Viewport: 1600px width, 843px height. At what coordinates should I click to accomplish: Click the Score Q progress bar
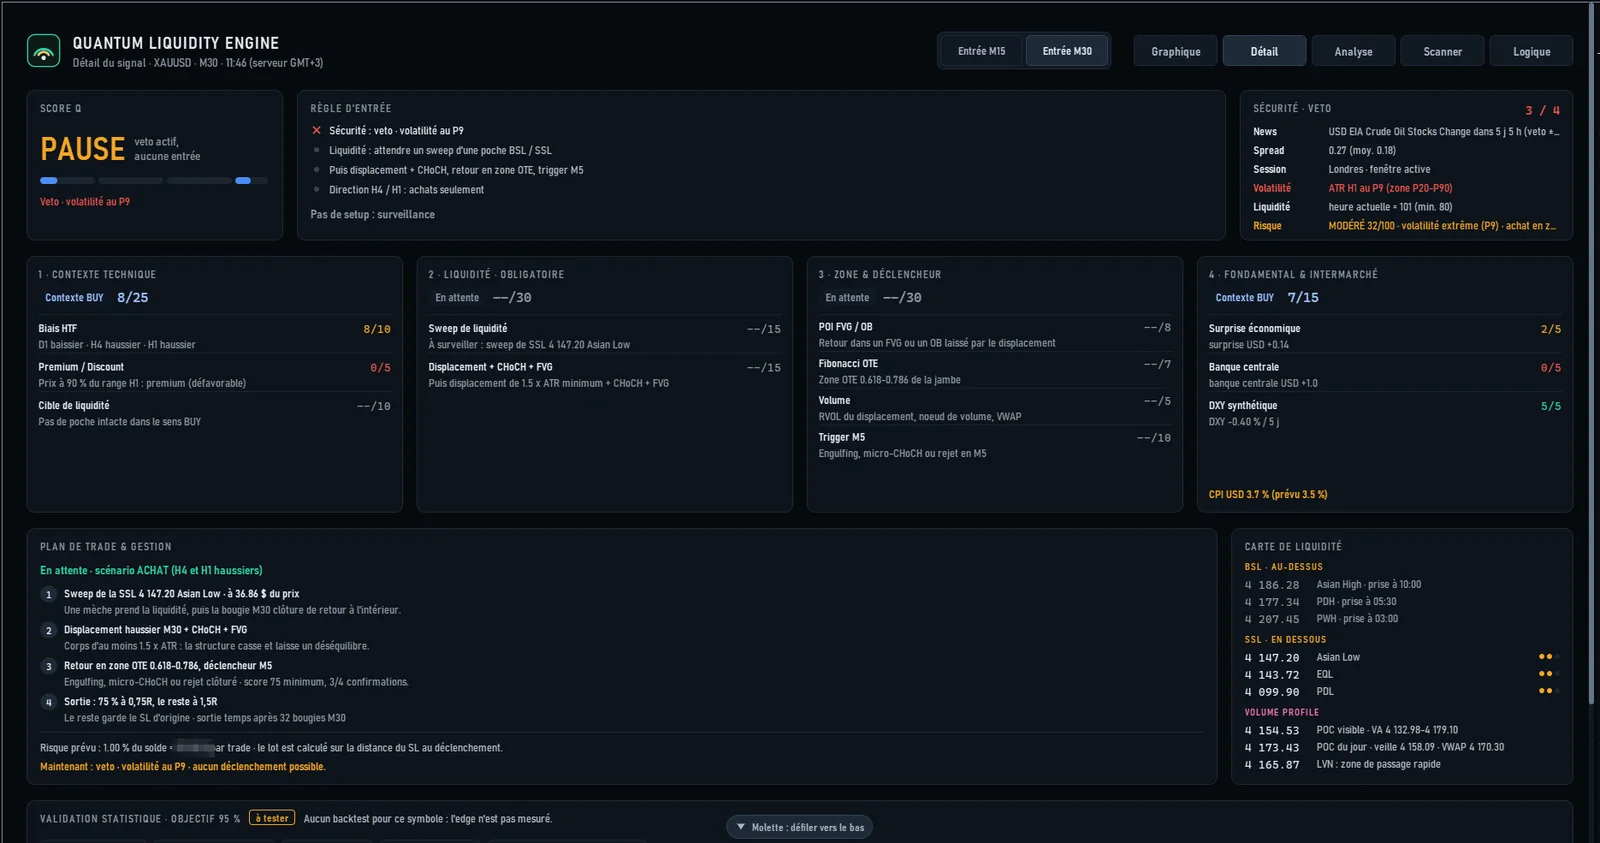(x=154, y=181)
